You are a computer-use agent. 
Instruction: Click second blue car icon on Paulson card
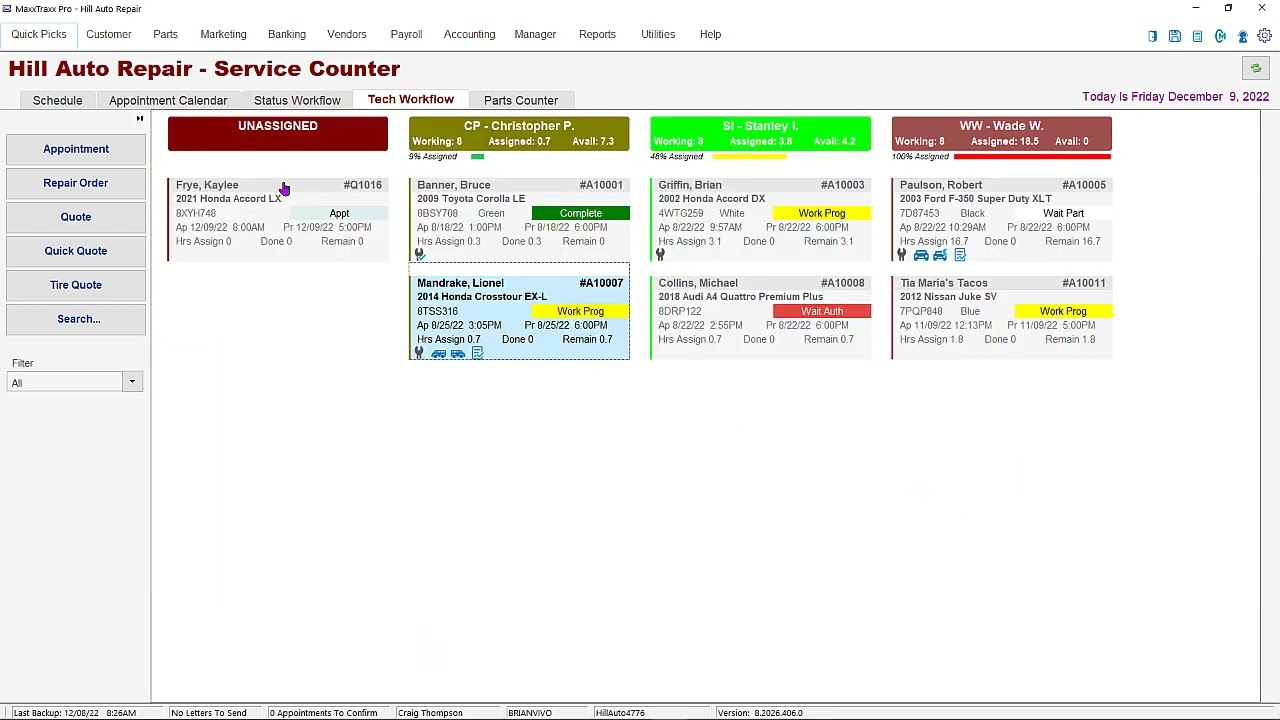[x=940, y=255]
